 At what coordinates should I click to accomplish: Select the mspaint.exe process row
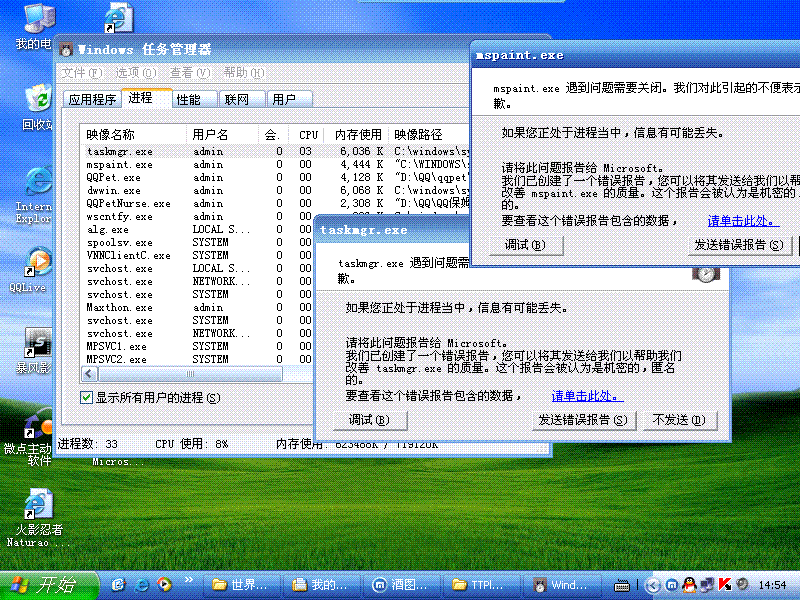[276, 164]
